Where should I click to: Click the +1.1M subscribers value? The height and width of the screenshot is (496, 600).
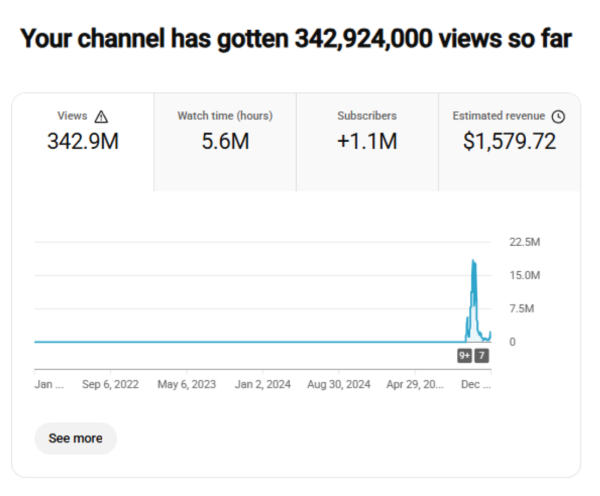coord(367,142)
